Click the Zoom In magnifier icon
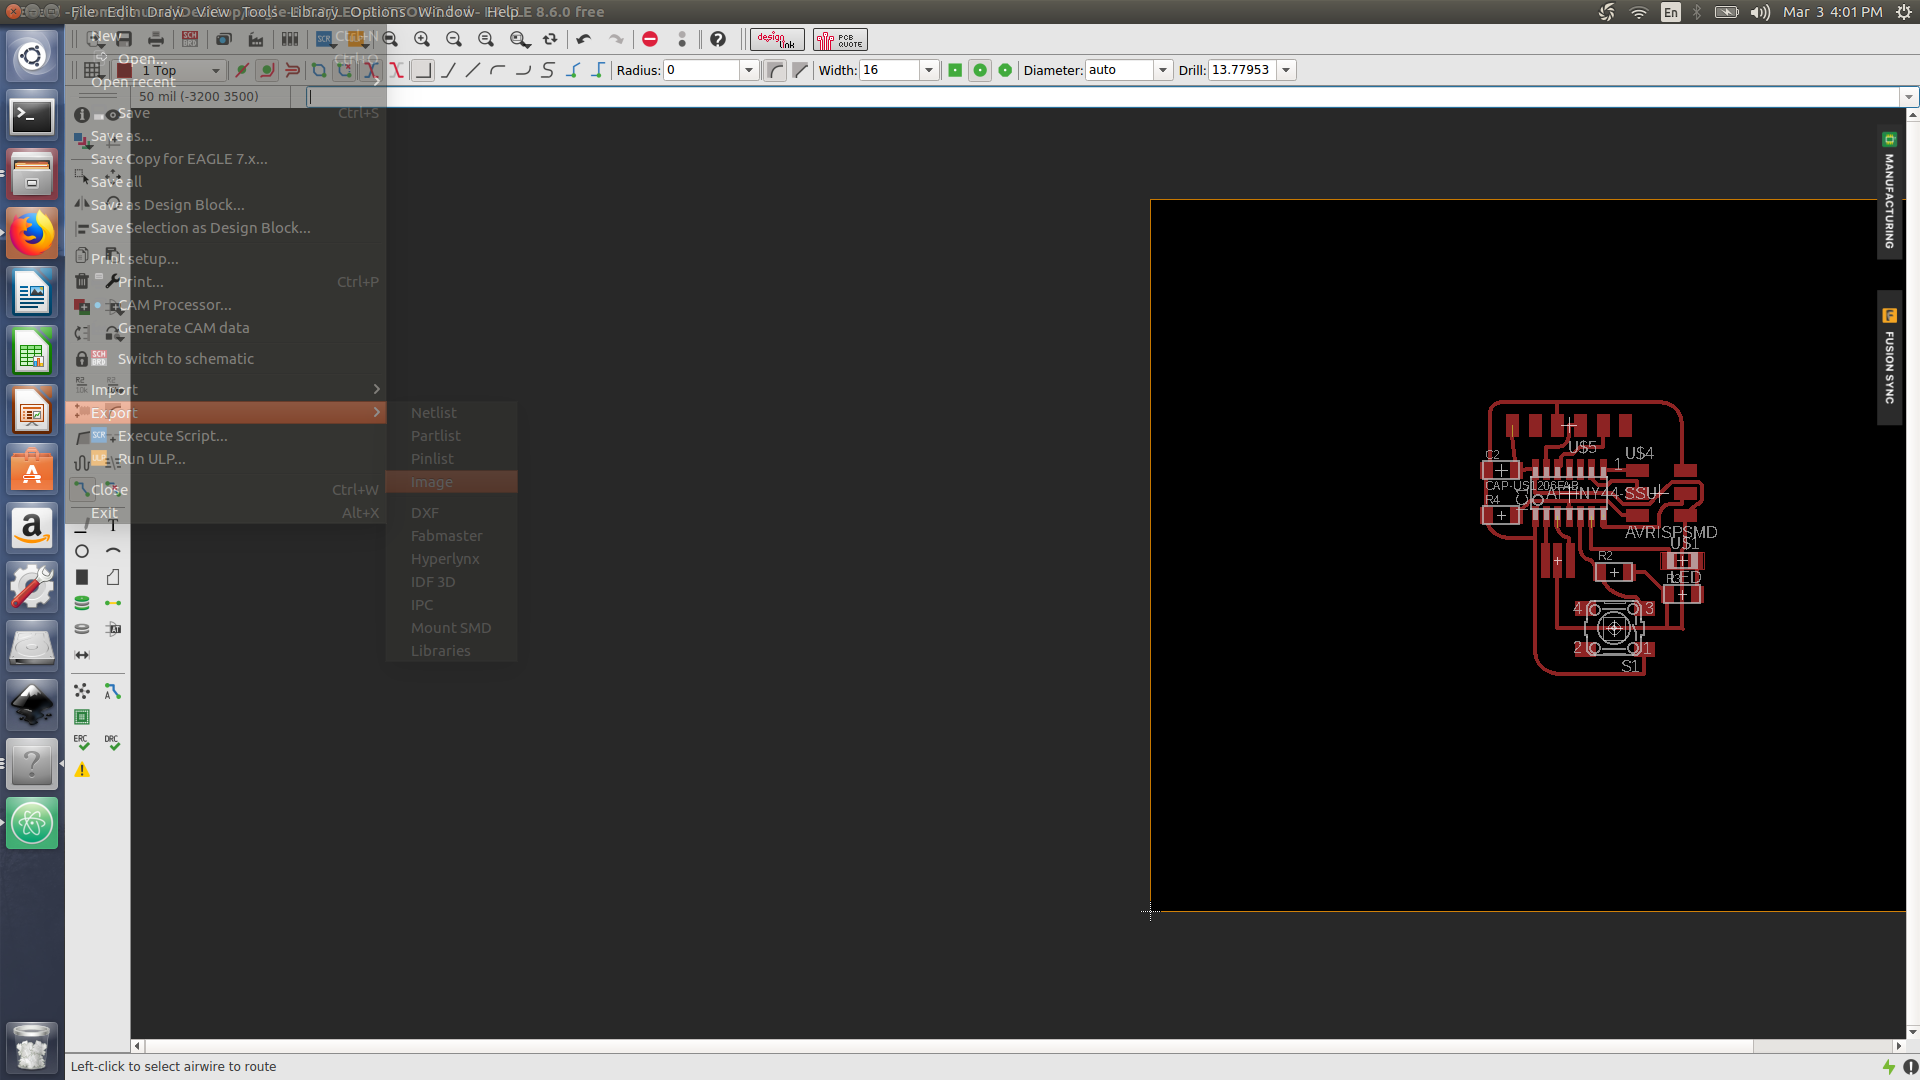Image resolution: width=1920 pixels, height=1080 pixels. click(422, 39)
